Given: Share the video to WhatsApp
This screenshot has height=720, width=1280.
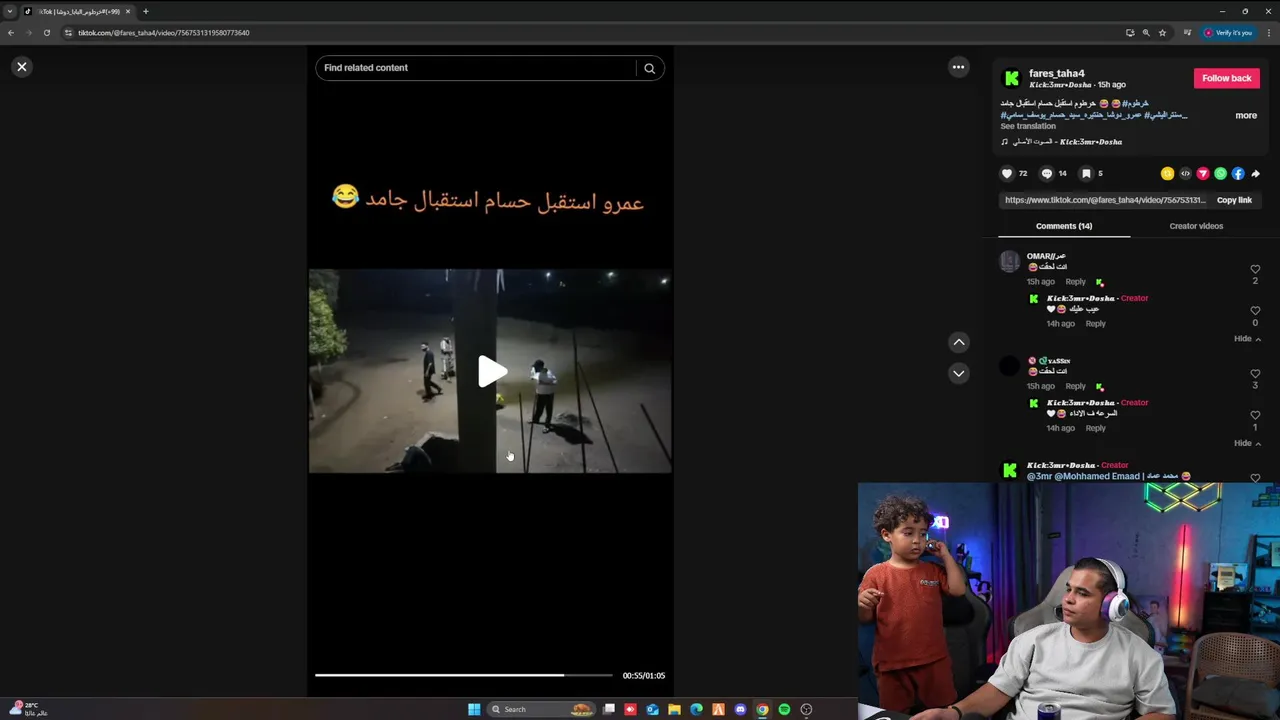Looking at the screenshot, I should (1220, 173).
